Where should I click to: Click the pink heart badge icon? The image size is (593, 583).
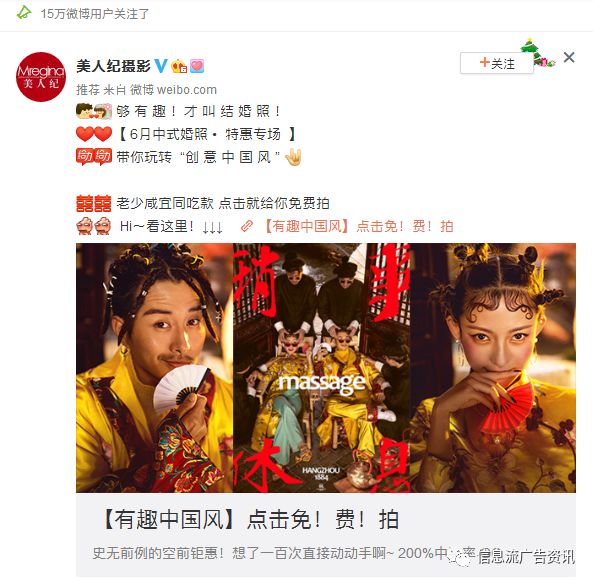(197, 66)
